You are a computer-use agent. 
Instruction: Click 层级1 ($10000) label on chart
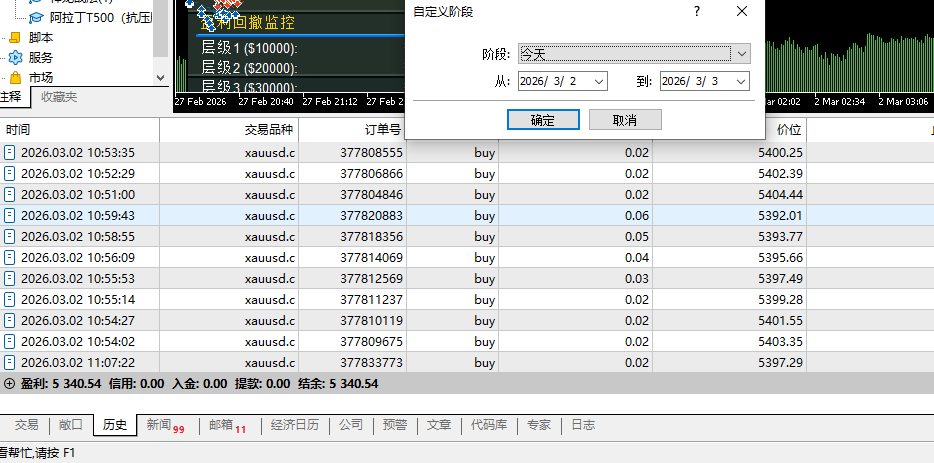250,48
